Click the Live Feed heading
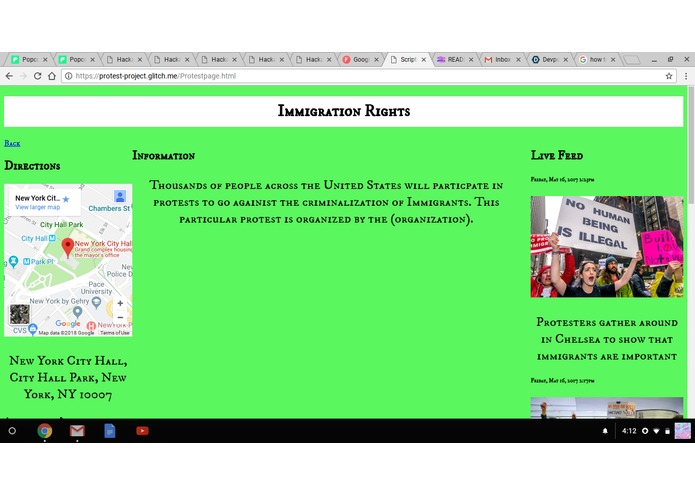Image resolution: width=695 pixels, height=494 pixels. pos(557,155)
